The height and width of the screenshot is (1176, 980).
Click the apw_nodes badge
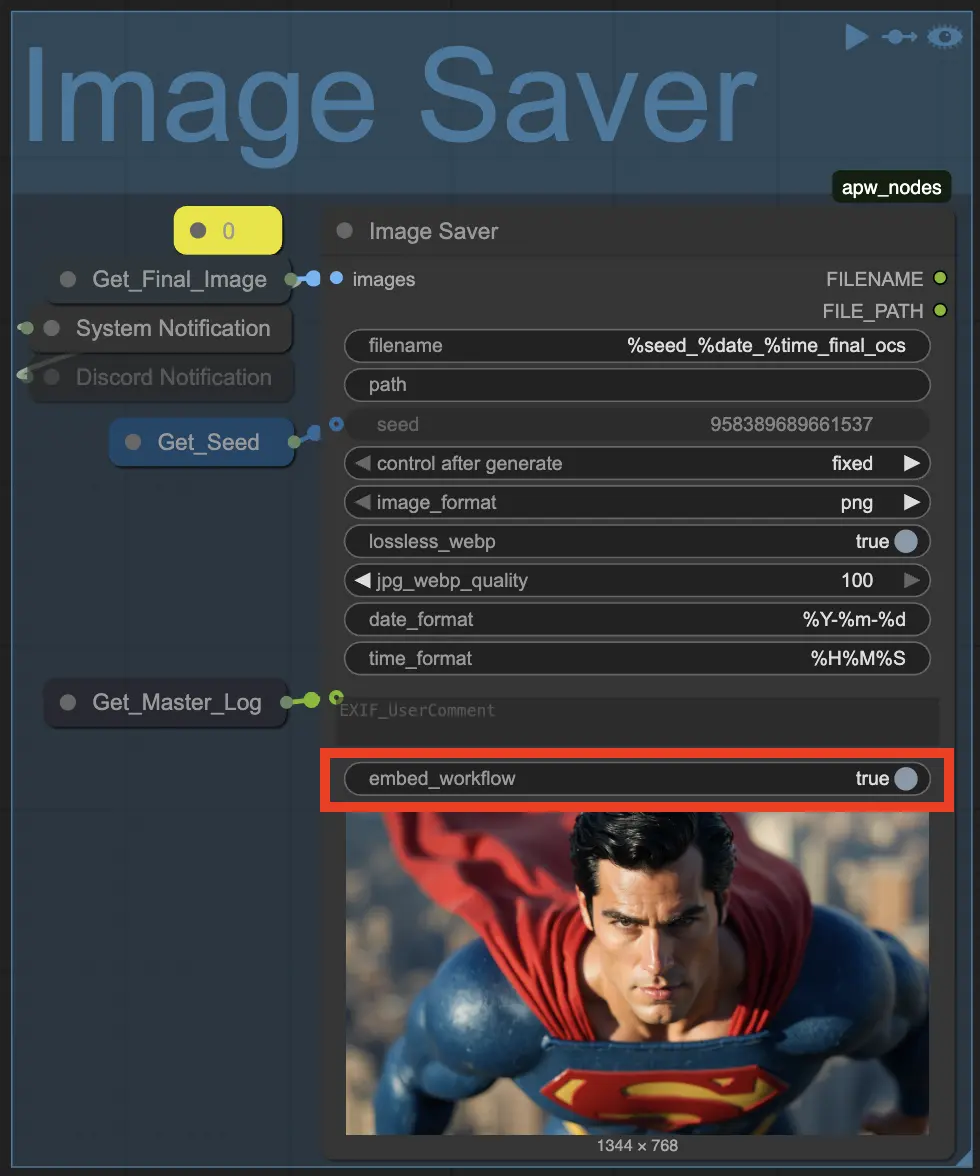pyautogui.click(x=891, y=187)
